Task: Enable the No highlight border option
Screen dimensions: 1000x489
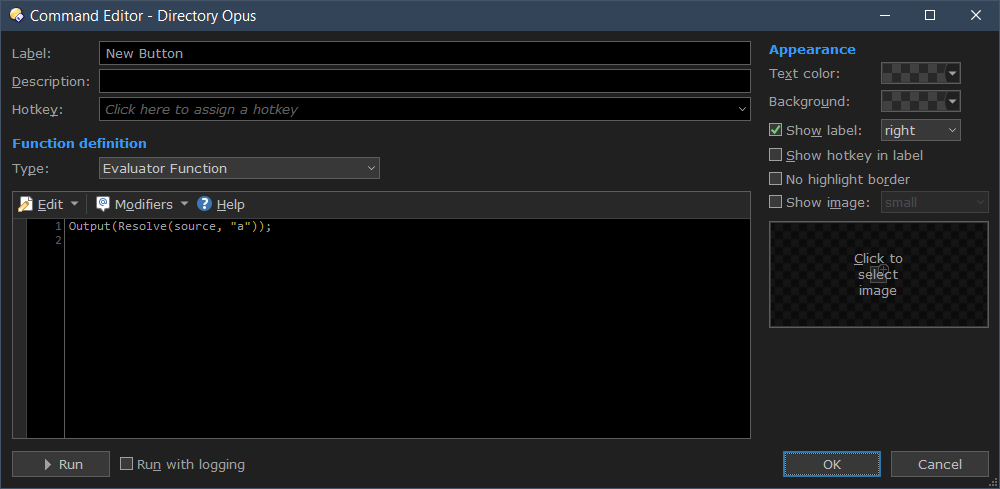Action: click(x=776, y=179)
